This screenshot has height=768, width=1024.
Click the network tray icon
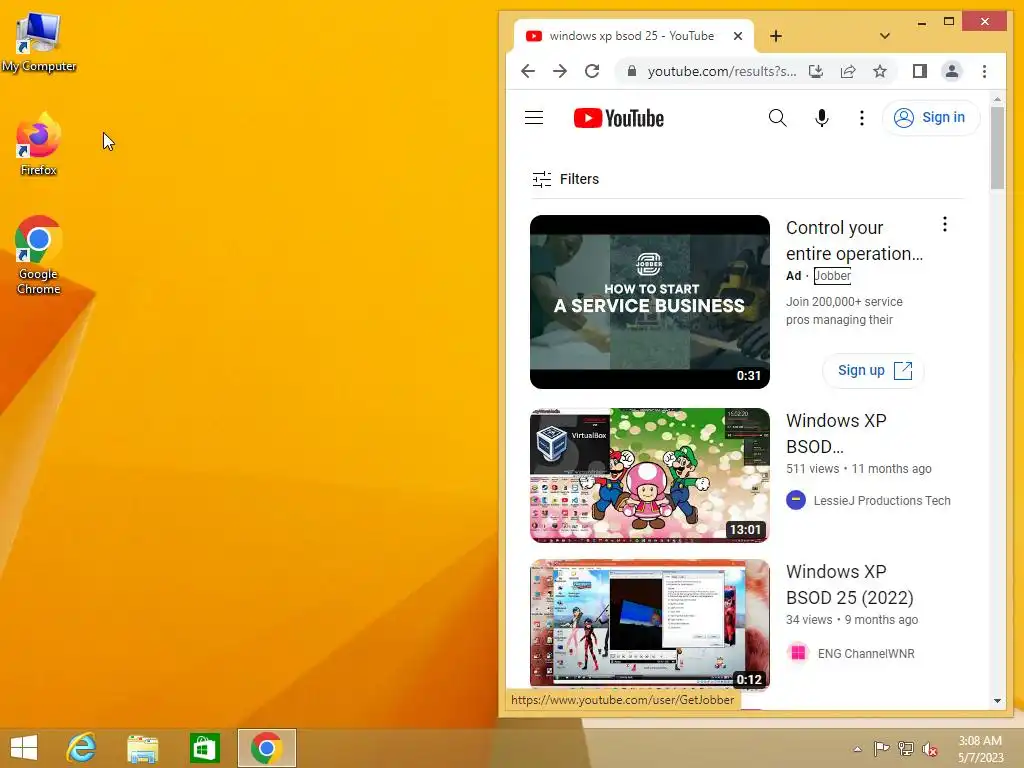point(905,748)
